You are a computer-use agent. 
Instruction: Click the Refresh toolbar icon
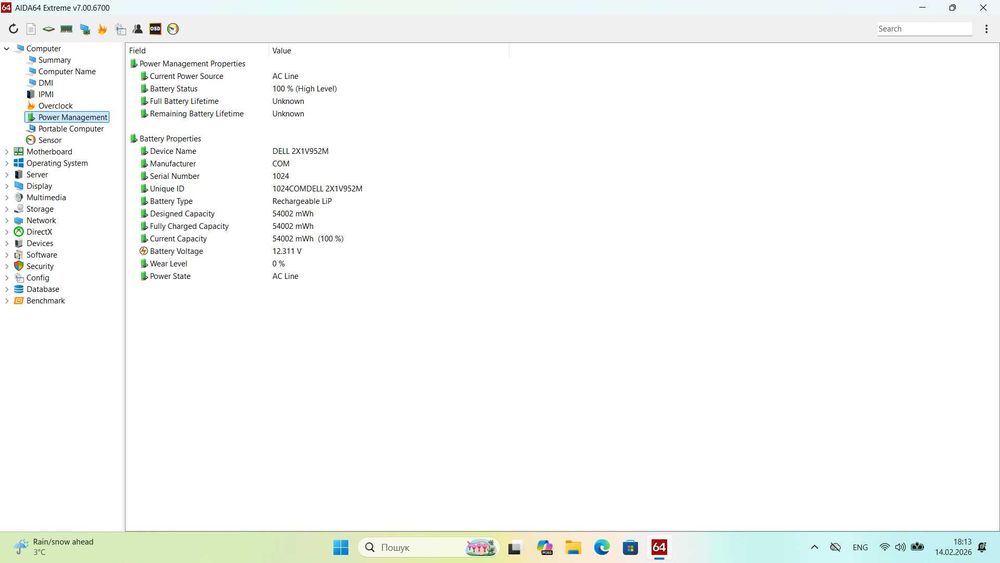13,29
